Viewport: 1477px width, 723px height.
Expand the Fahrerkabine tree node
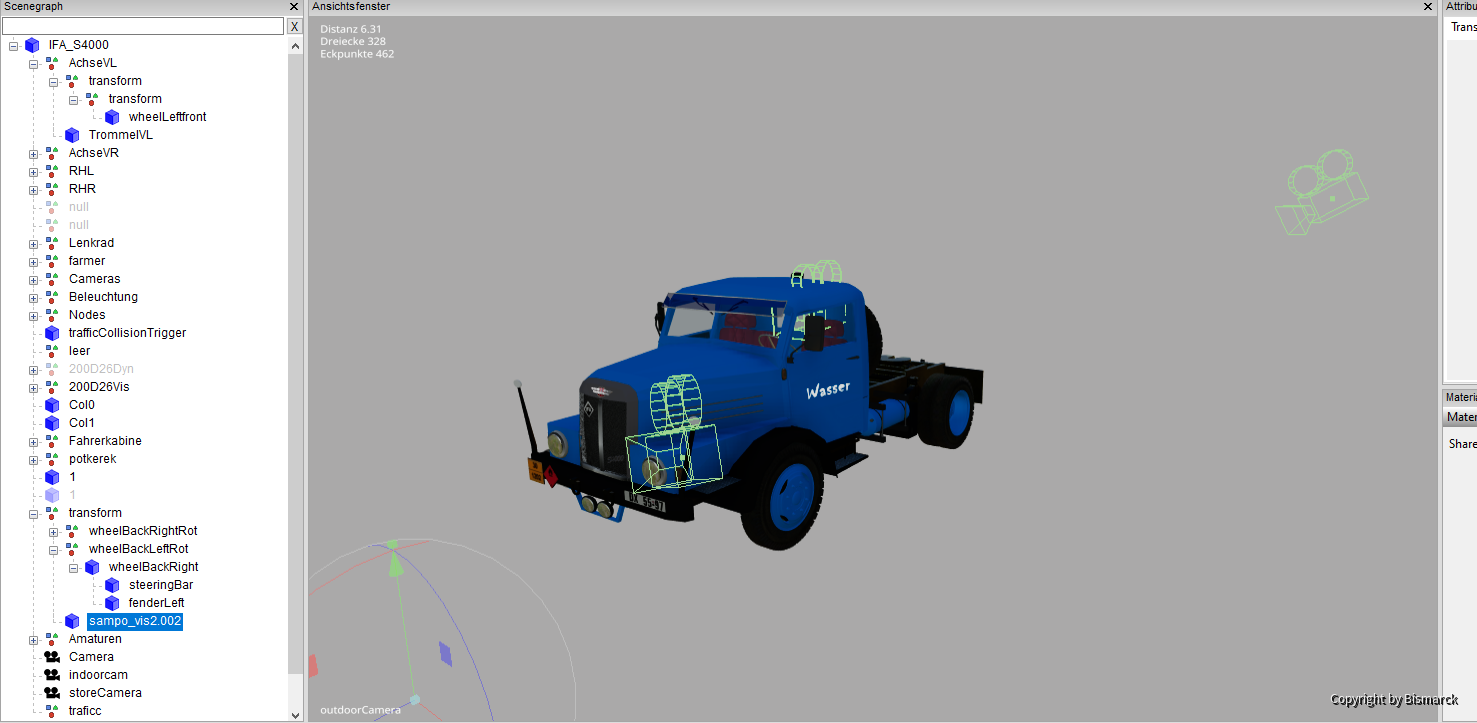34,441
